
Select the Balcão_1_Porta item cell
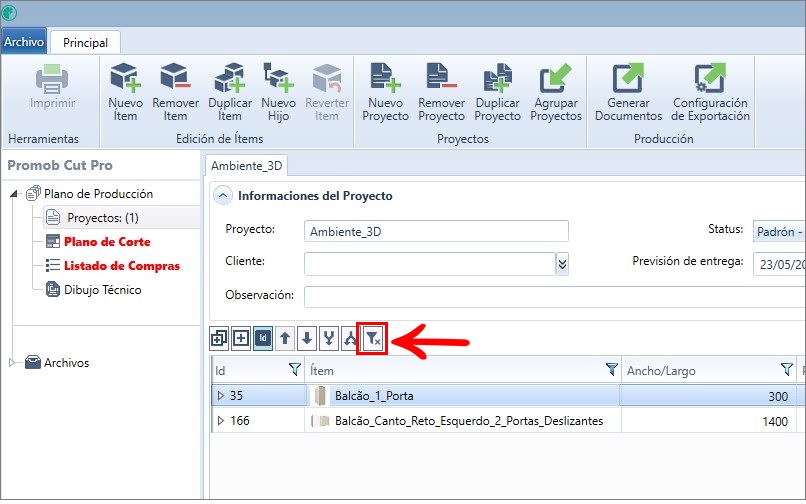[463, 395]
